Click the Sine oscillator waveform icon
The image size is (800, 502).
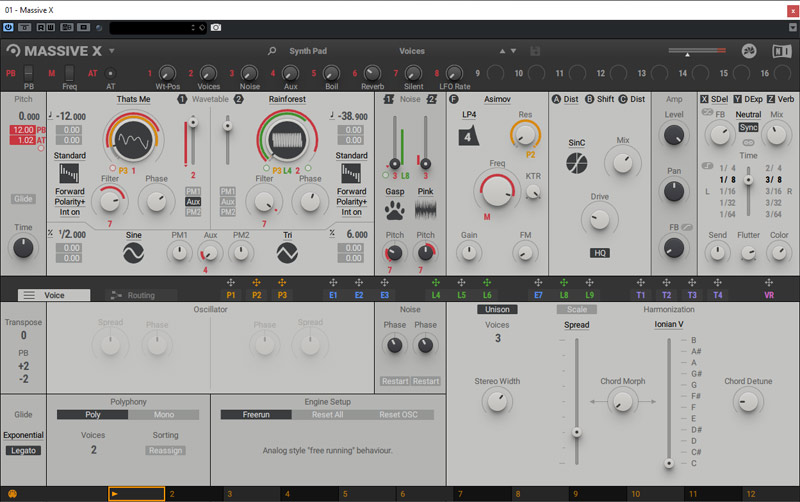tap(135, 254)
